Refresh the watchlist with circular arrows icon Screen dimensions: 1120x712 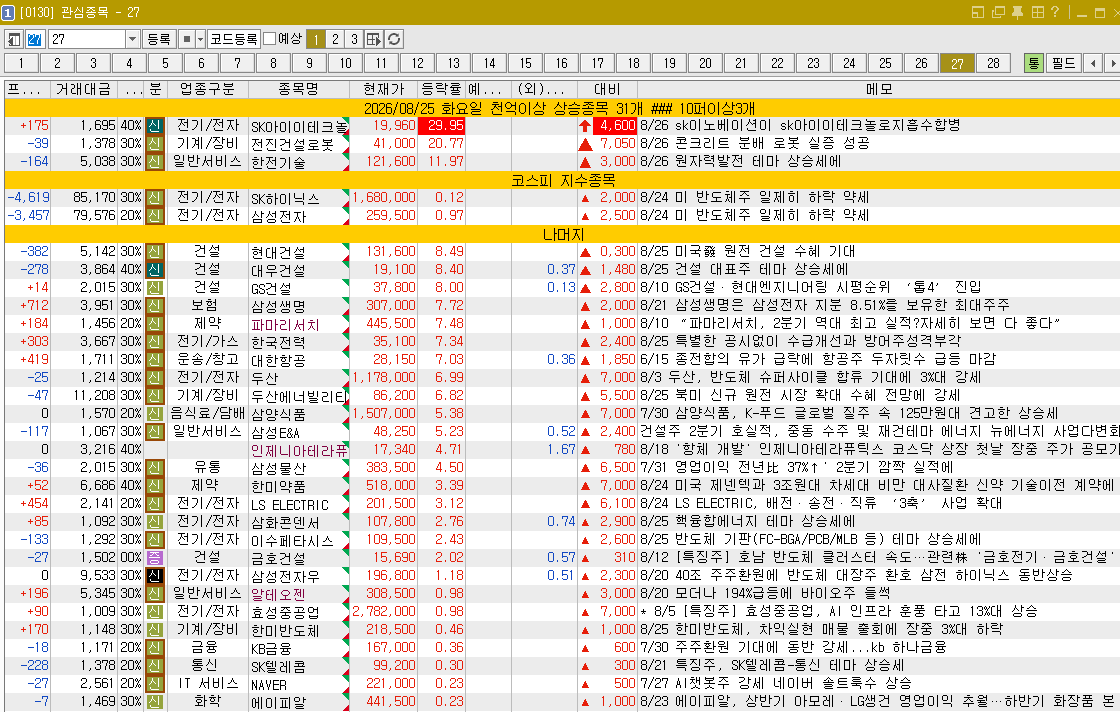(x=394, y=39)
